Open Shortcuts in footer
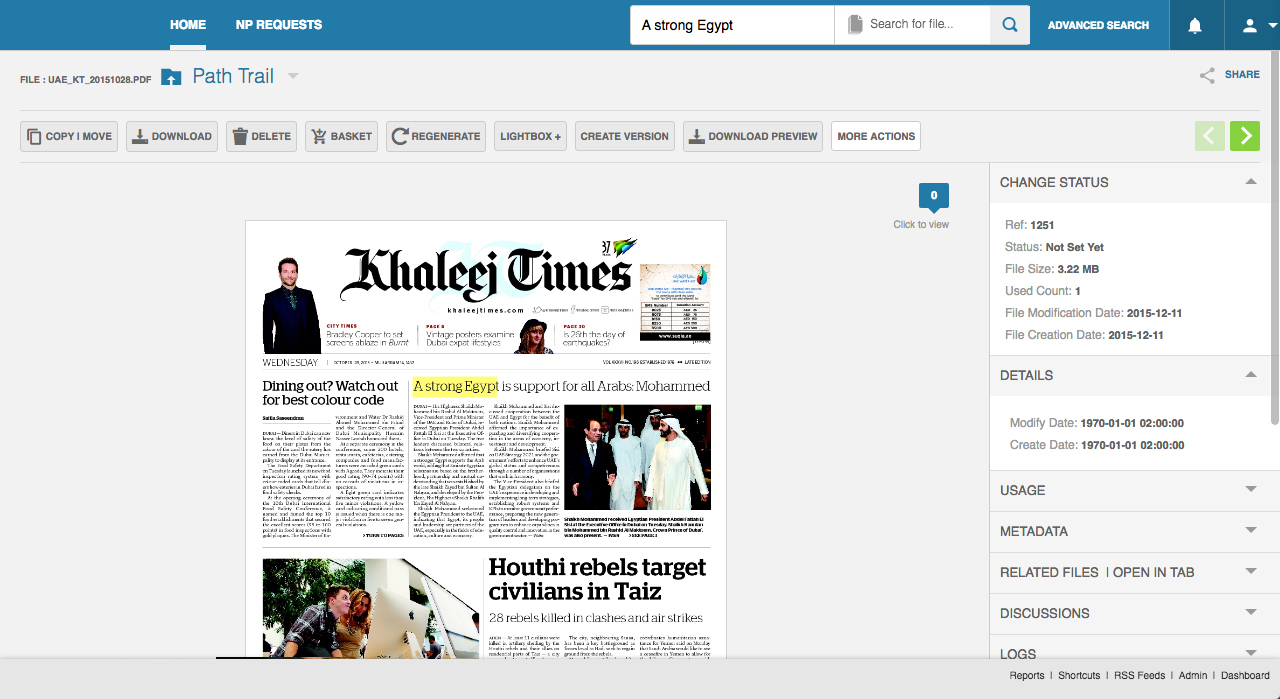The height and width of the screenshot is (699, 1280). [x=1079, y=676]
